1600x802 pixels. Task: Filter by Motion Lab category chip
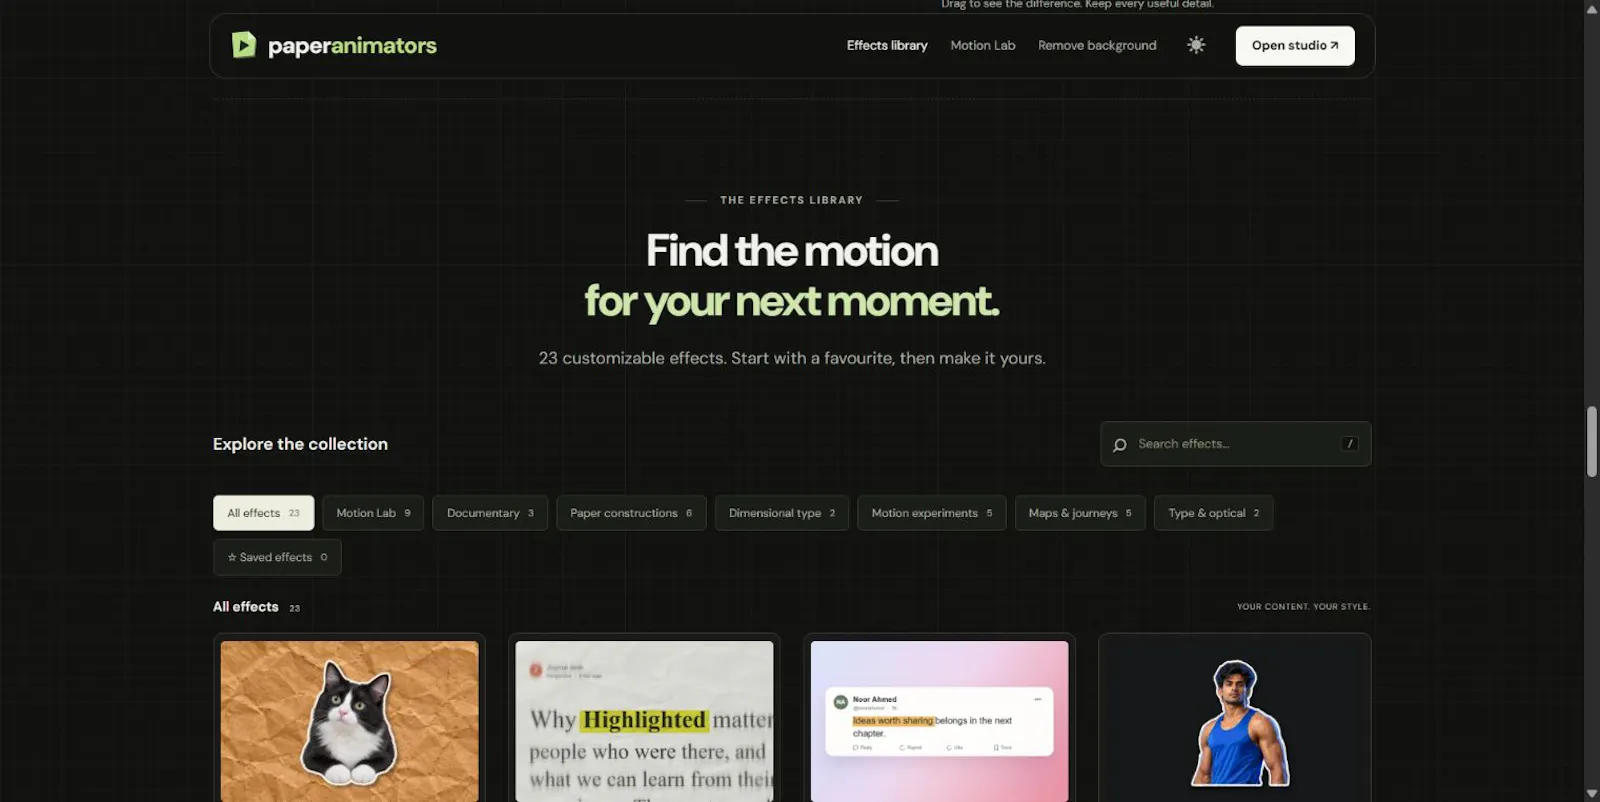click(x=373, y=513)
